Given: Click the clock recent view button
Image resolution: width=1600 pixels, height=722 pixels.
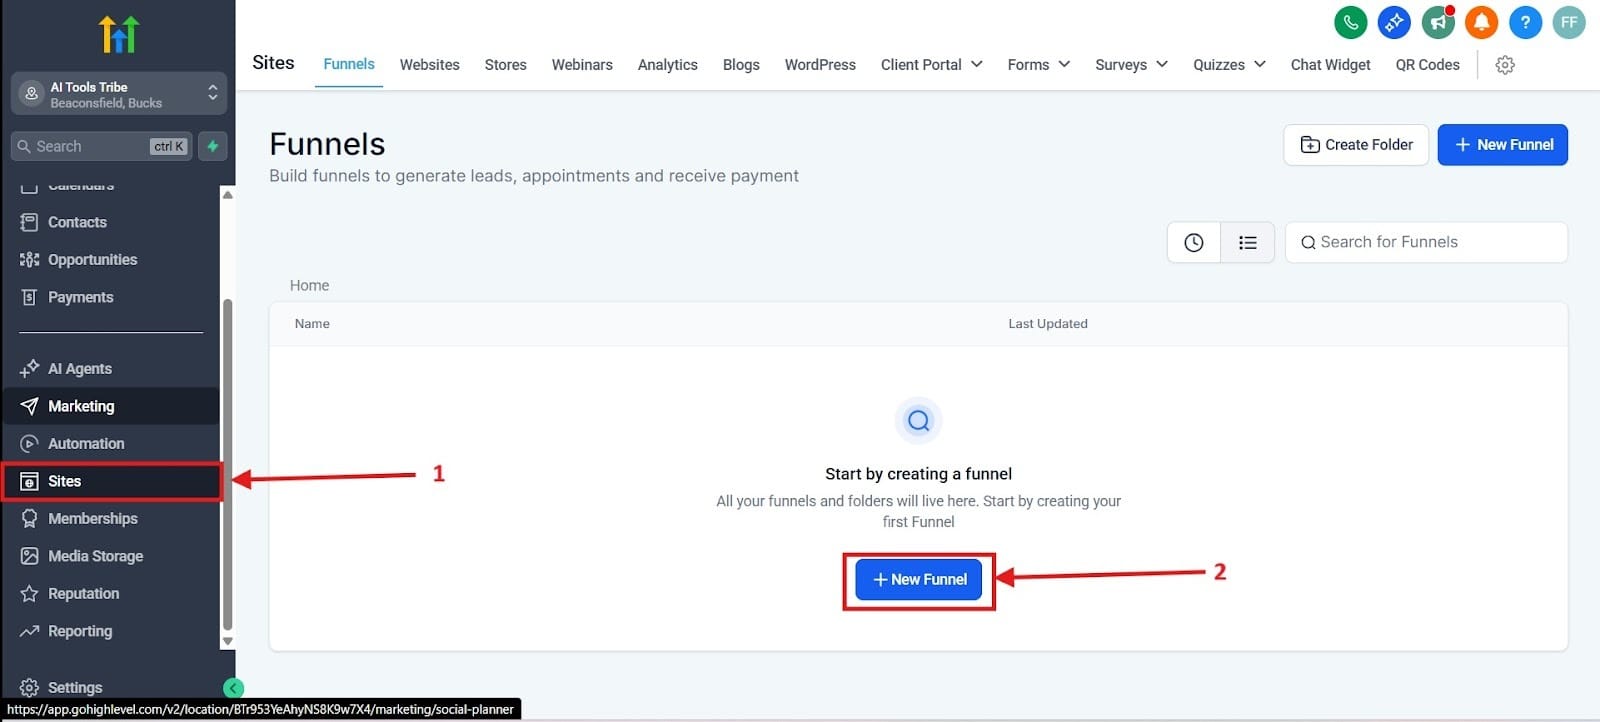Looking at the screenshot, I should [1194, 242].
